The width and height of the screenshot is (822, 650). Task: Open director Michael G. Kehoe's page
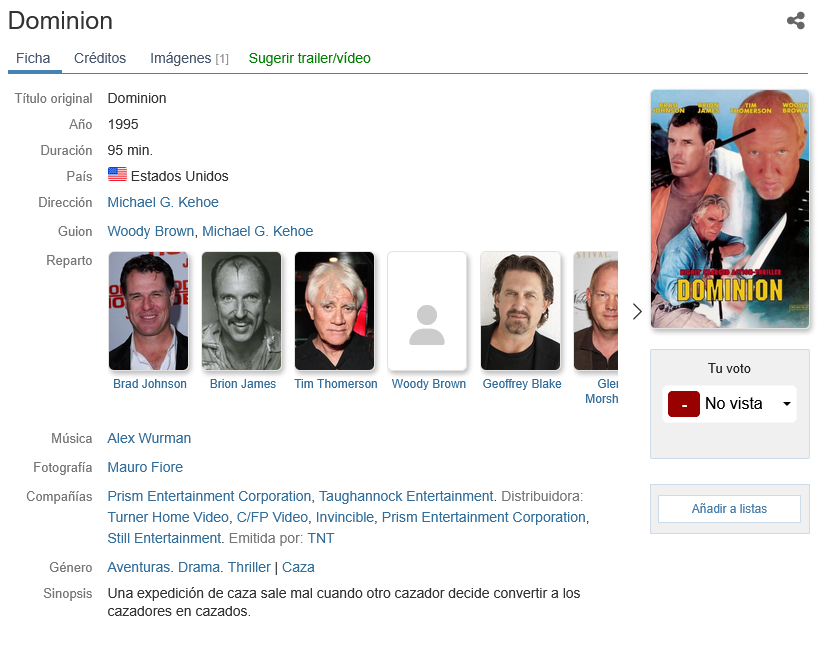[163, 202]
